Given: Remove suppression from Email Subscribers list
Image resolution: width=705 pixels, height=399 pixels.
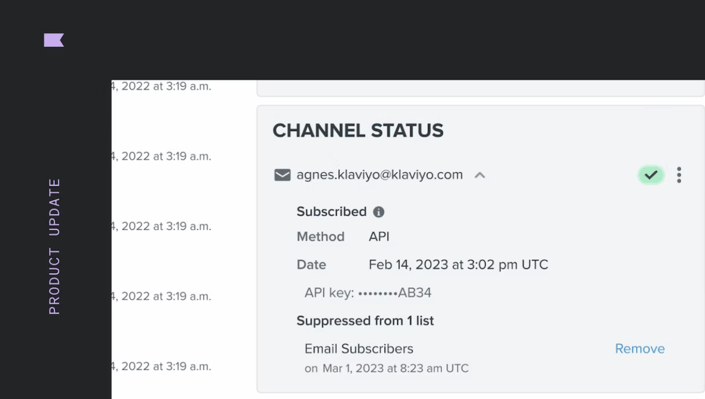Looking at the screenshot, I should 640,349.
